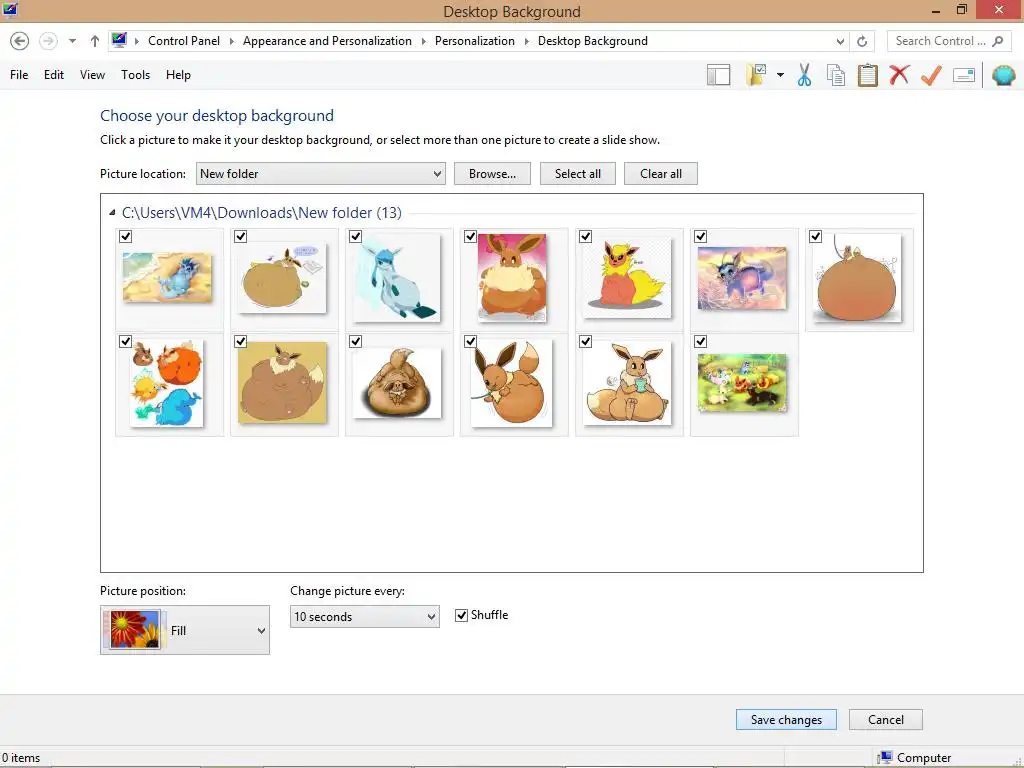
Task: Uncheck the pink background Eevee checkbox
Action: point(471,236)
